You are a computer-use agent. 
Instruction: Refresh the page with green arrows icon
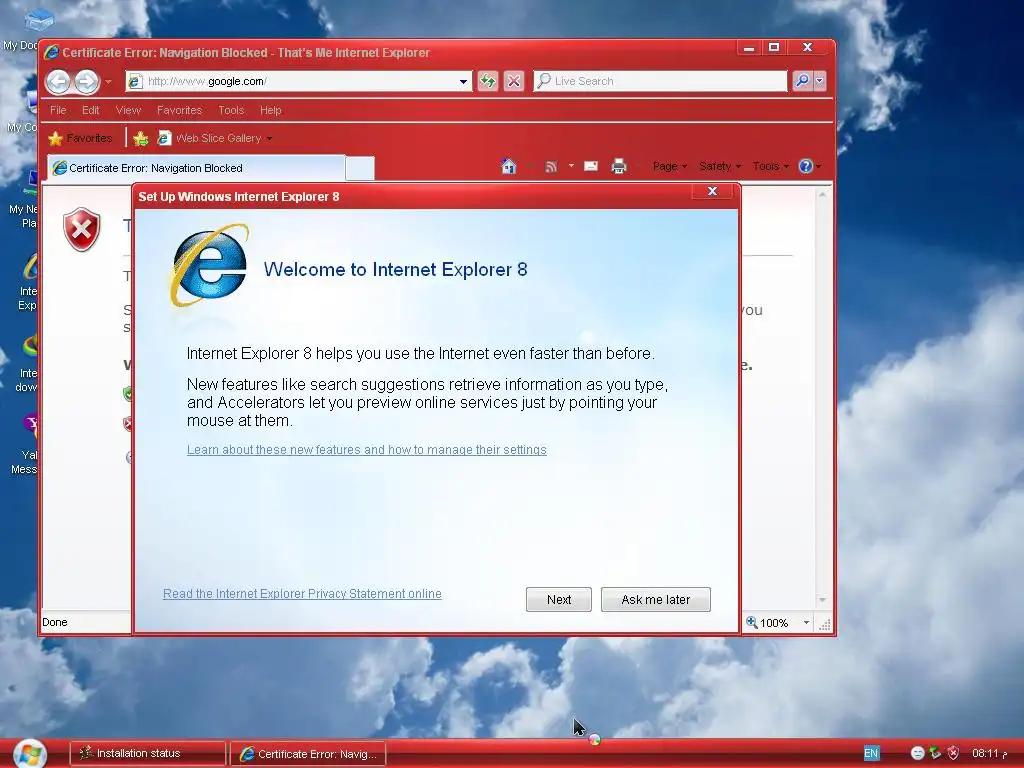[x=488, y=81]
